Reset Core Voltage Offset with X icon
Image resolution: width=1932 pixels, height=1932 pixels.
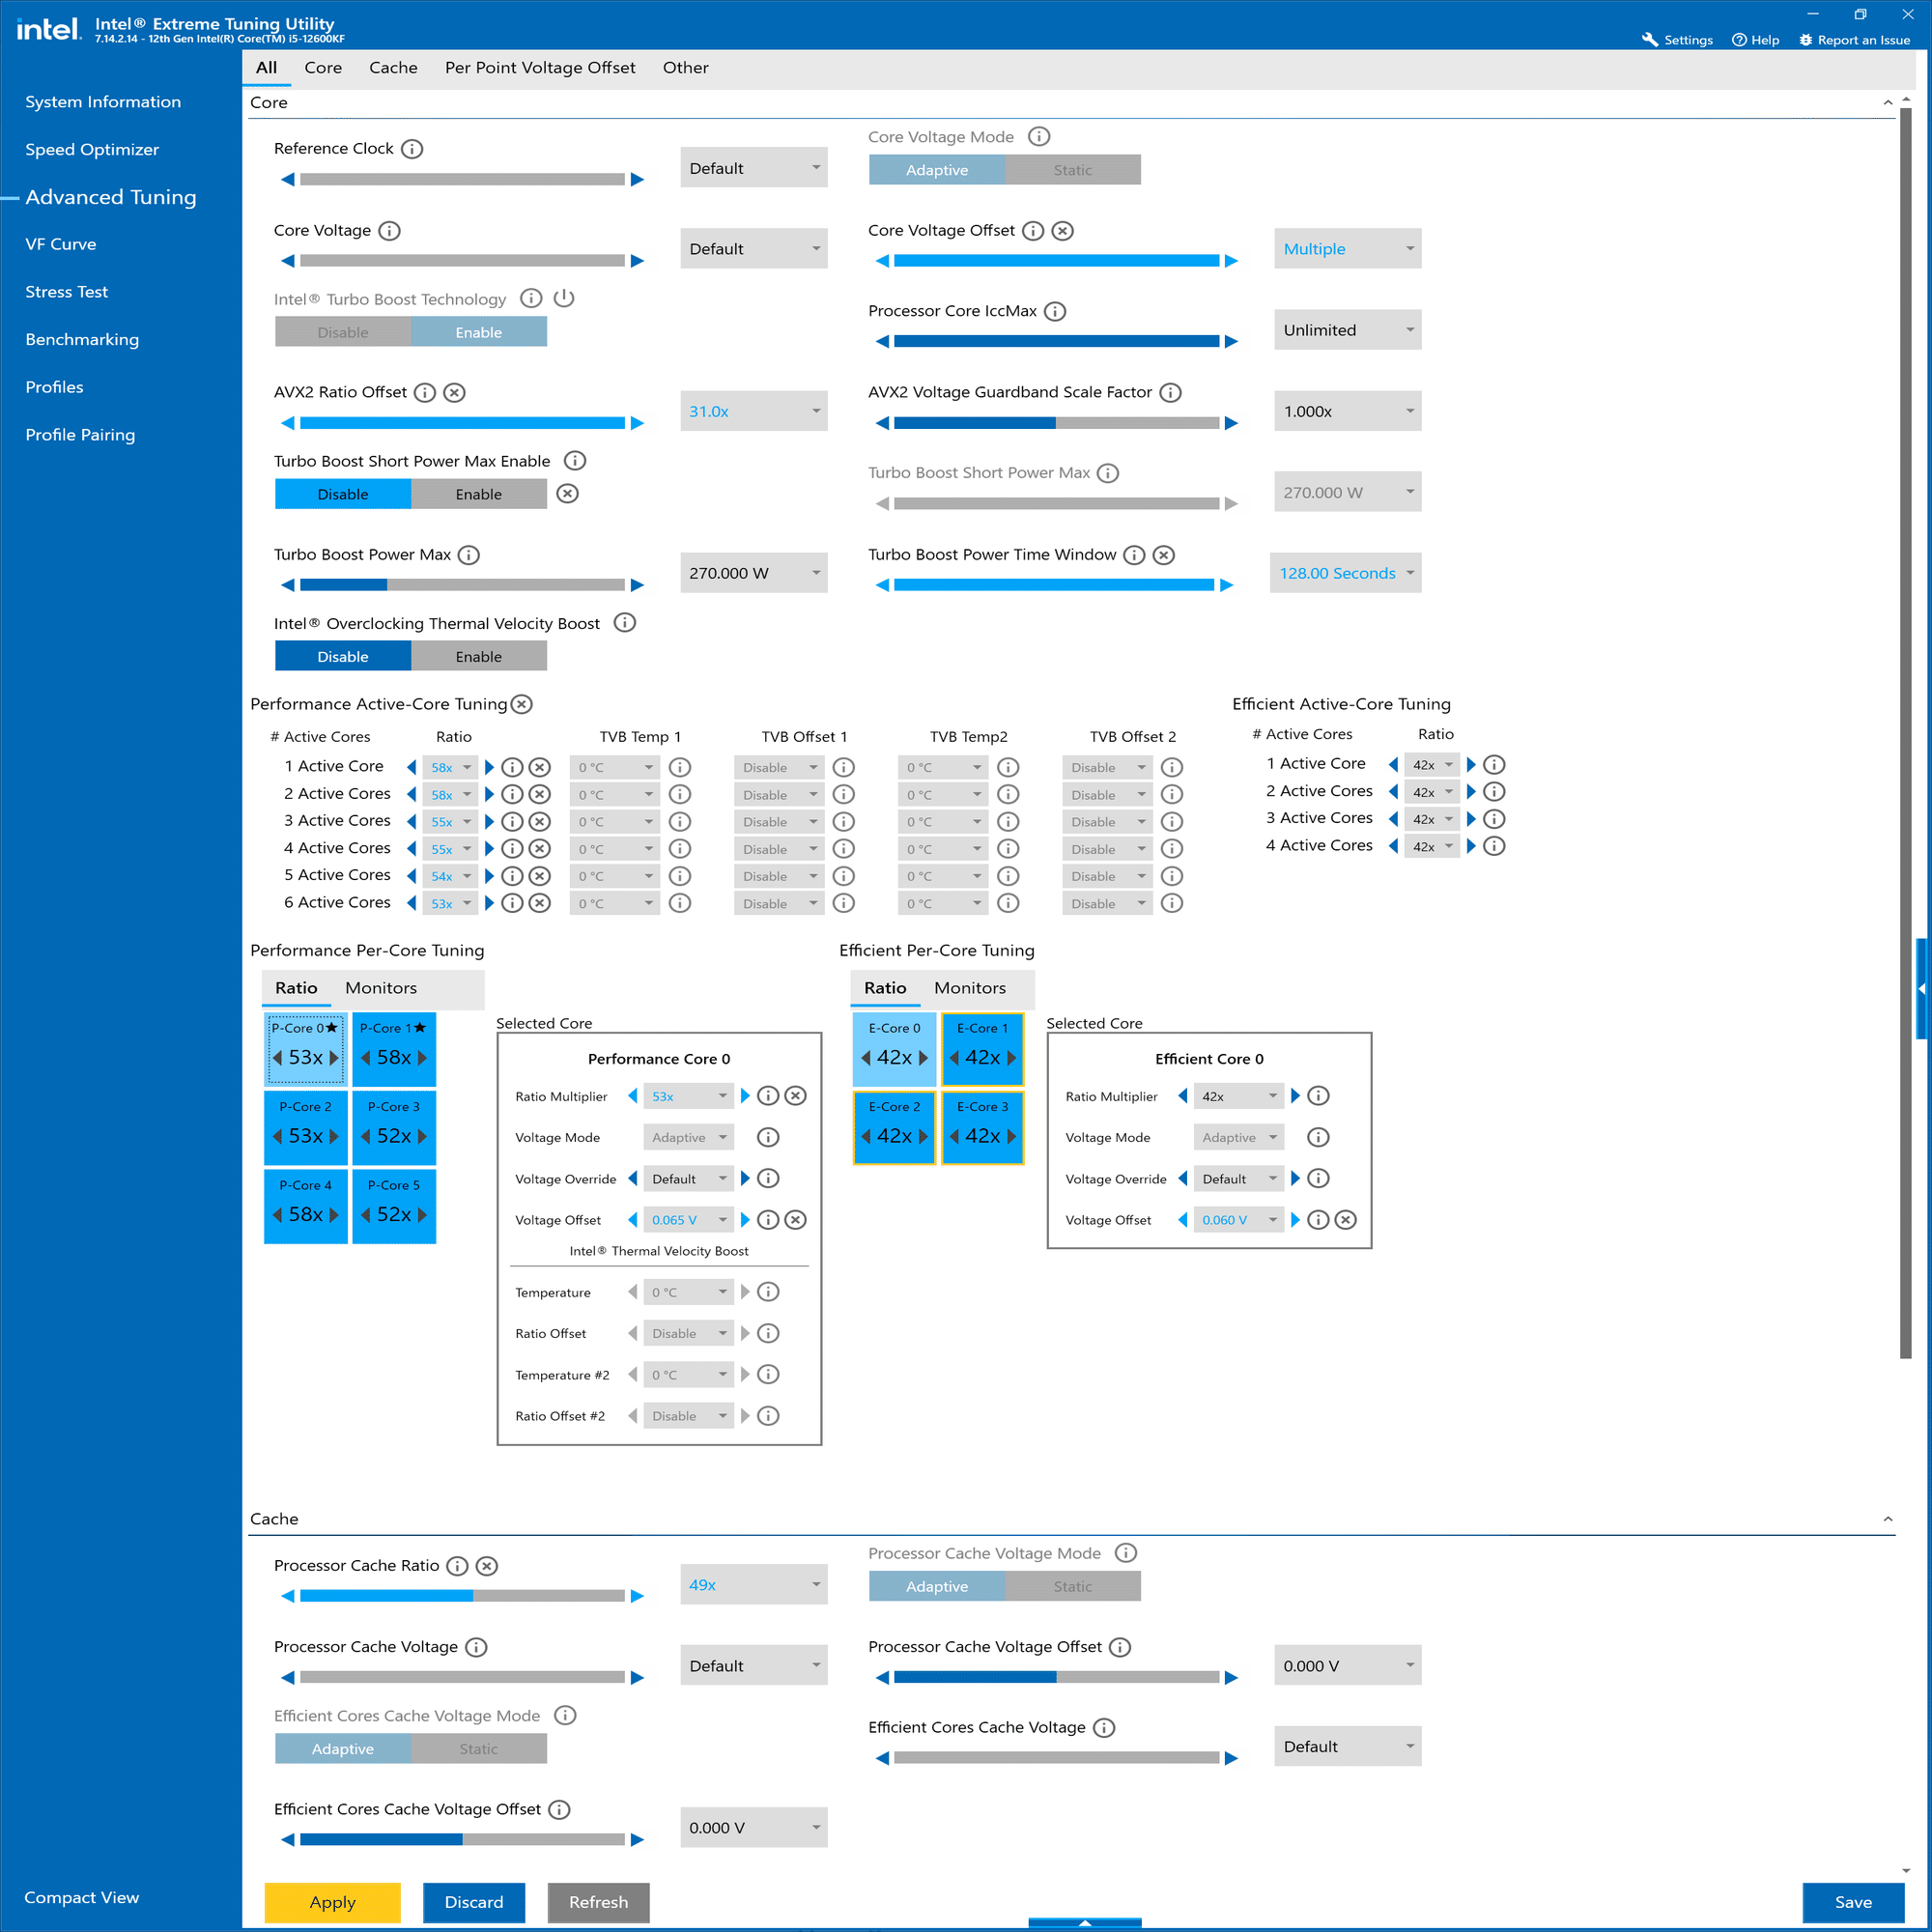(x=1063, y=231)
